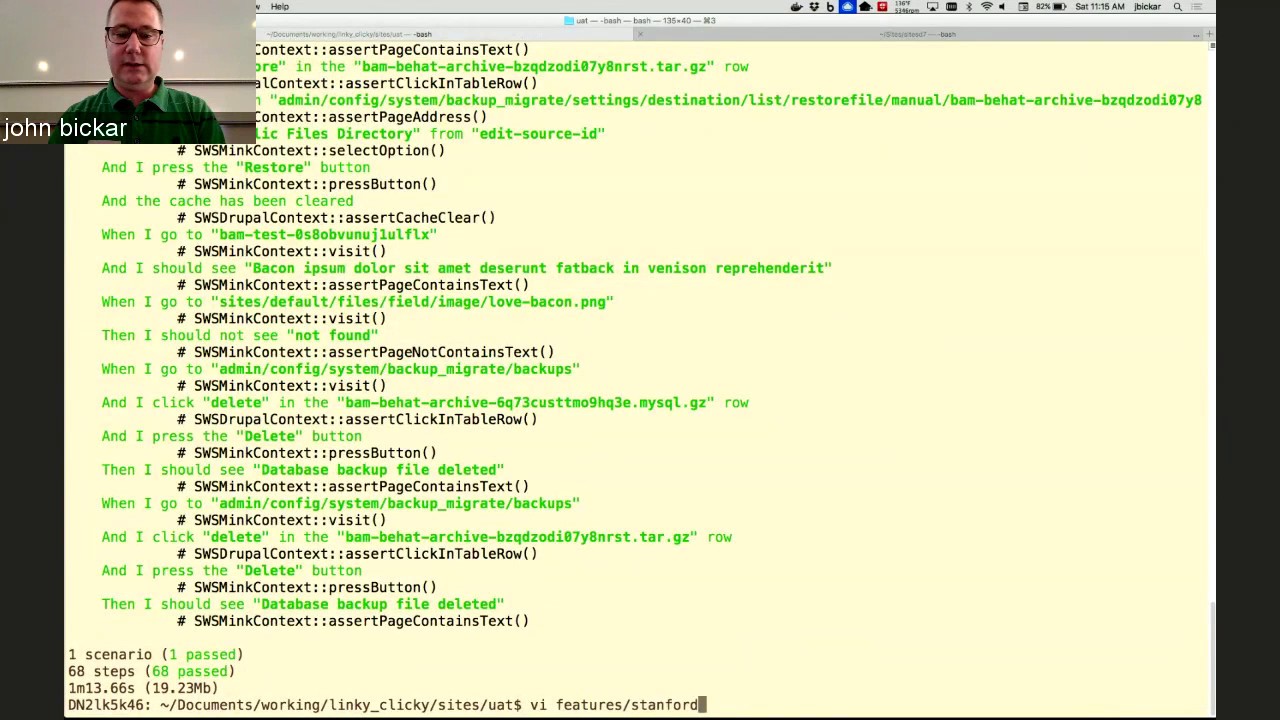
Task: Click "bam-behat-archive-6q73custtmo9hq3e.mysql.gz" text
Action: [525, 403]
